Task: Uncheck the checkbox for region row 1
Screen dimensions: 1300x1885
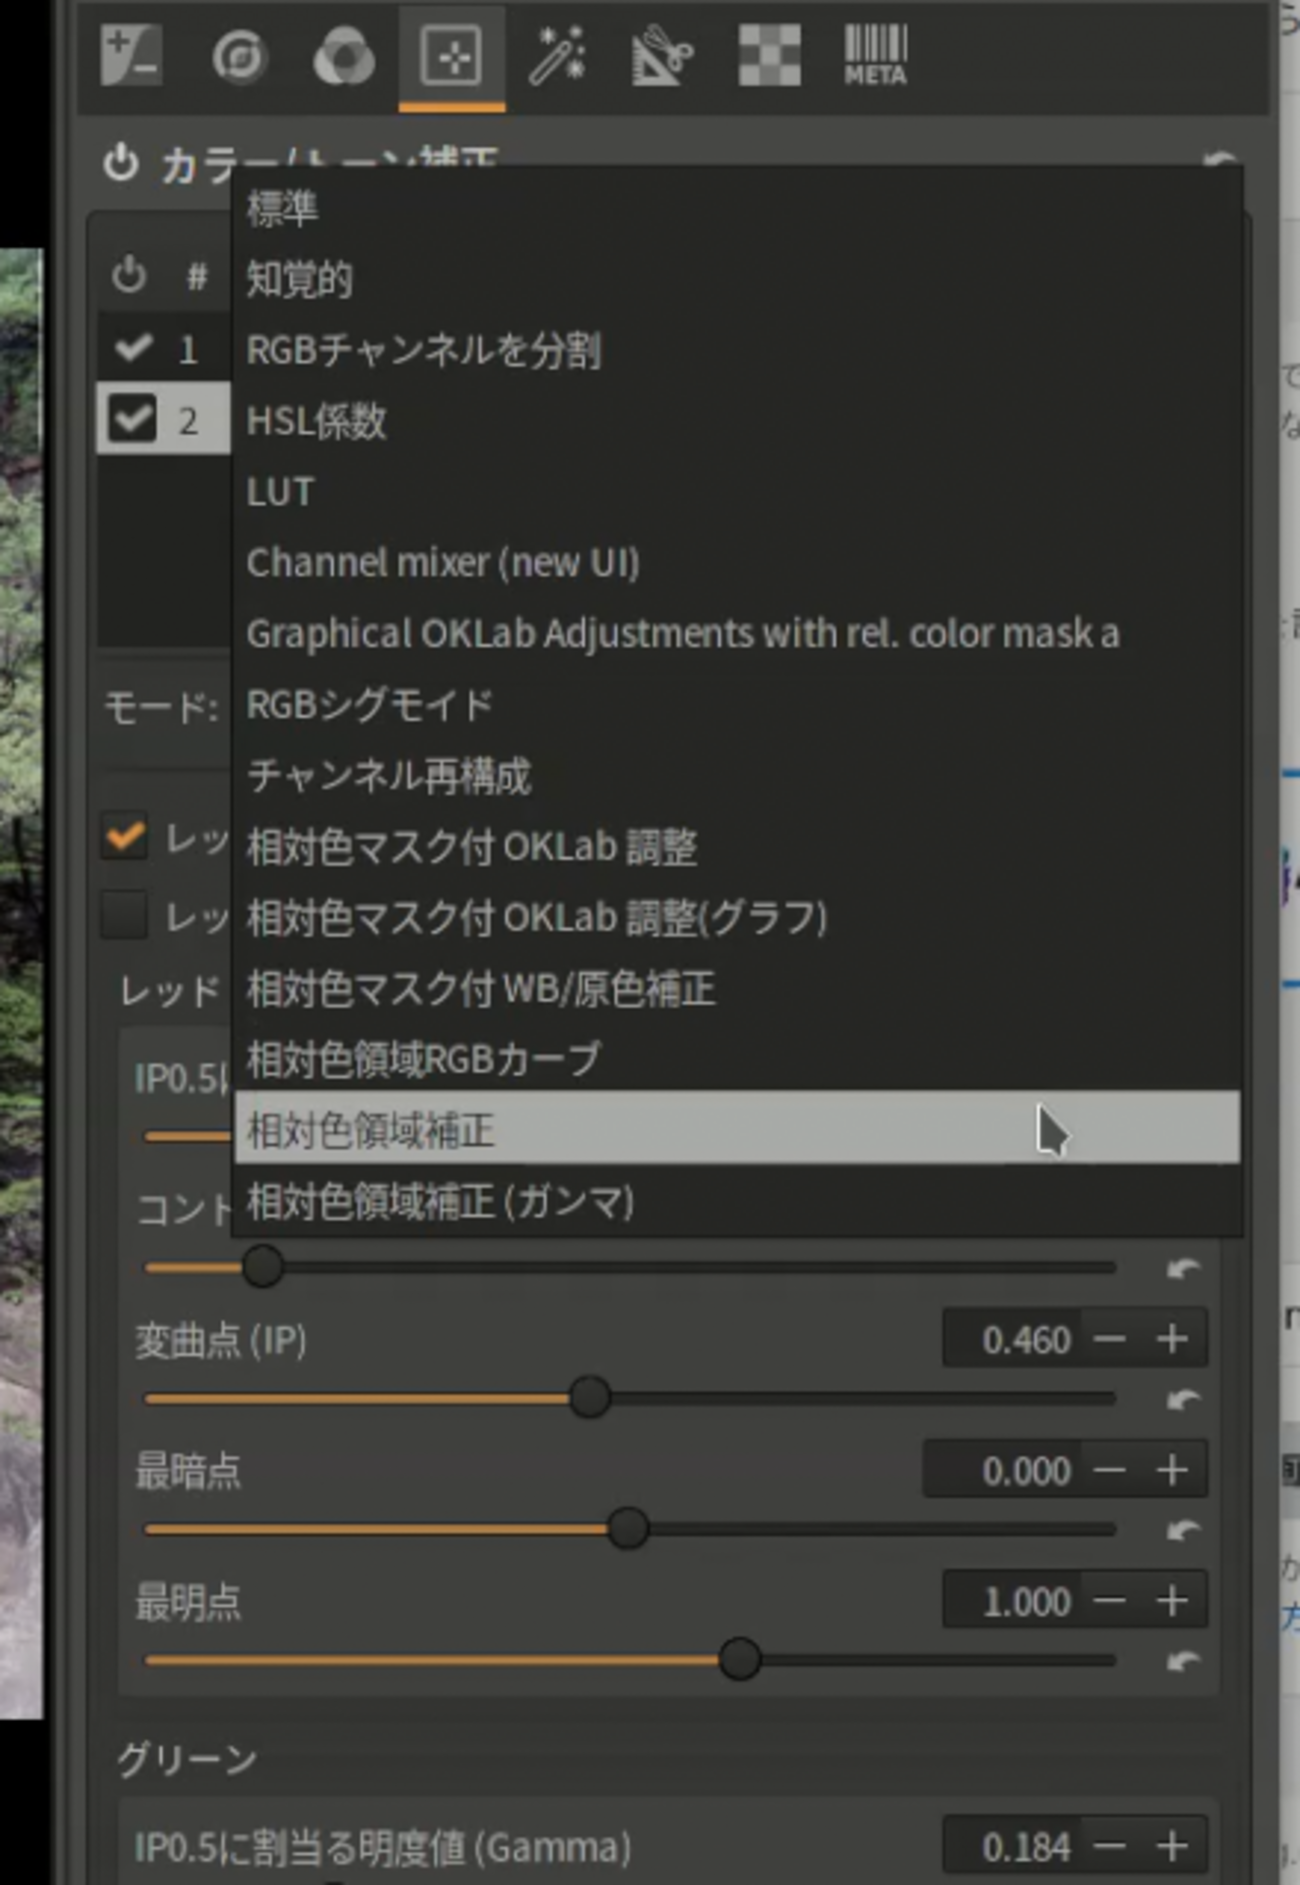Action: point(133,349)
